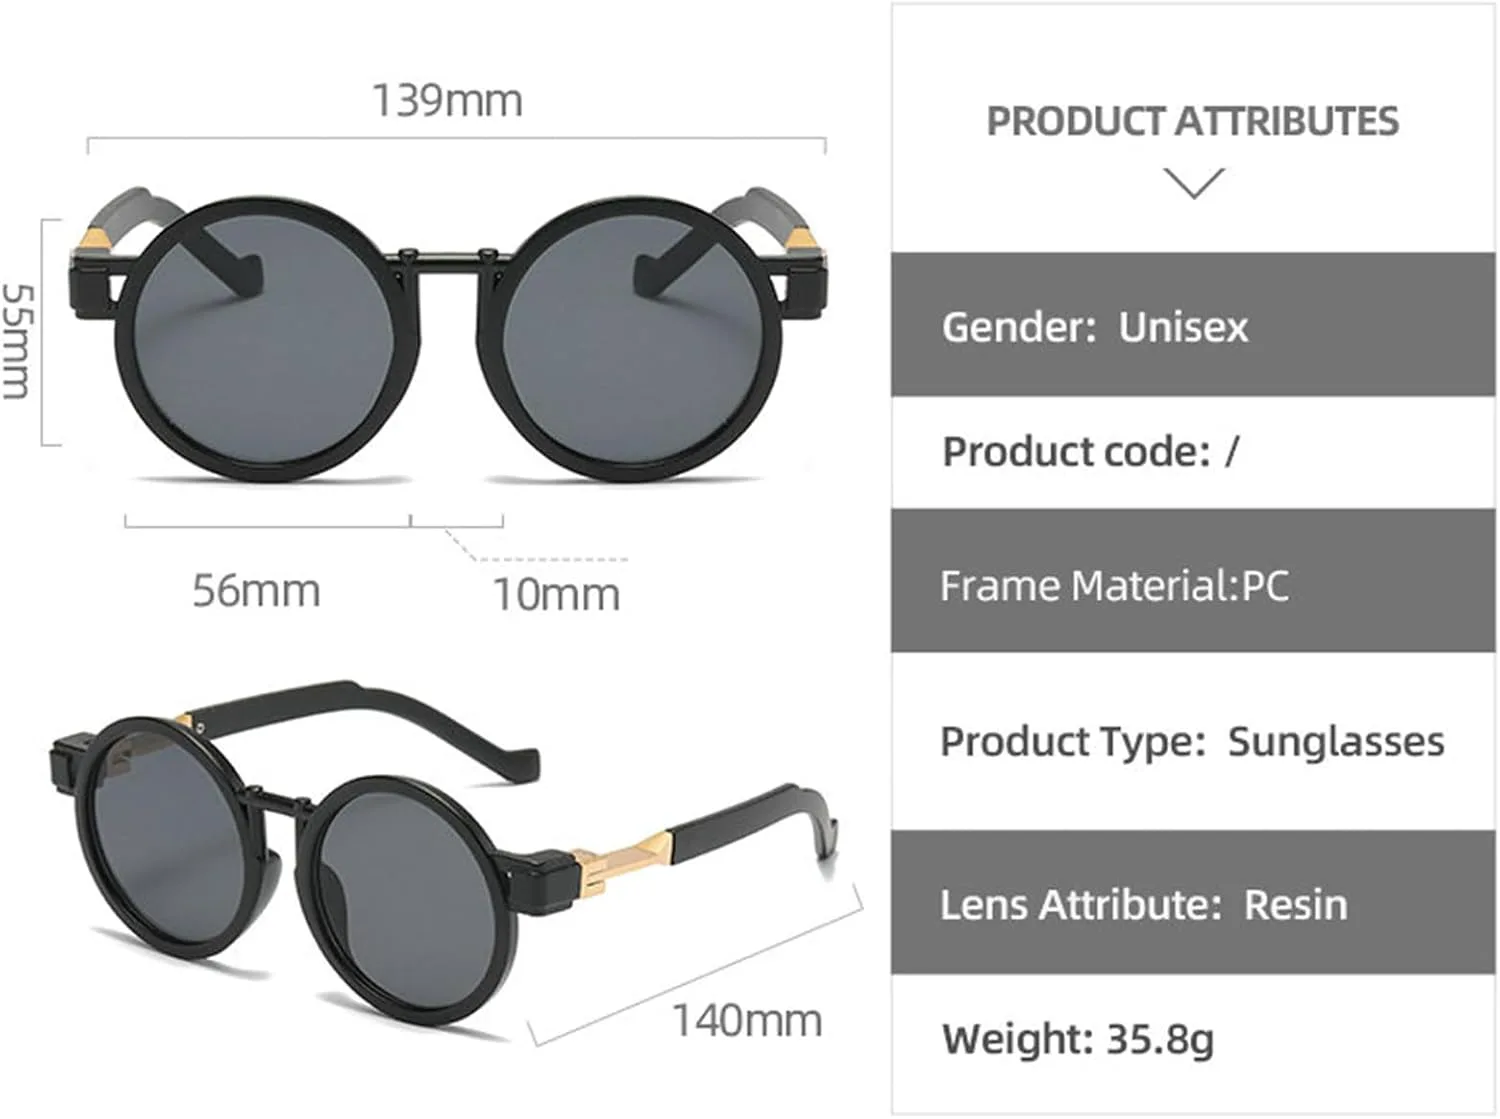Screen dimensions: 1500x1119
Task: Click the 10mm bridge width label
Action: pos(556,594)
